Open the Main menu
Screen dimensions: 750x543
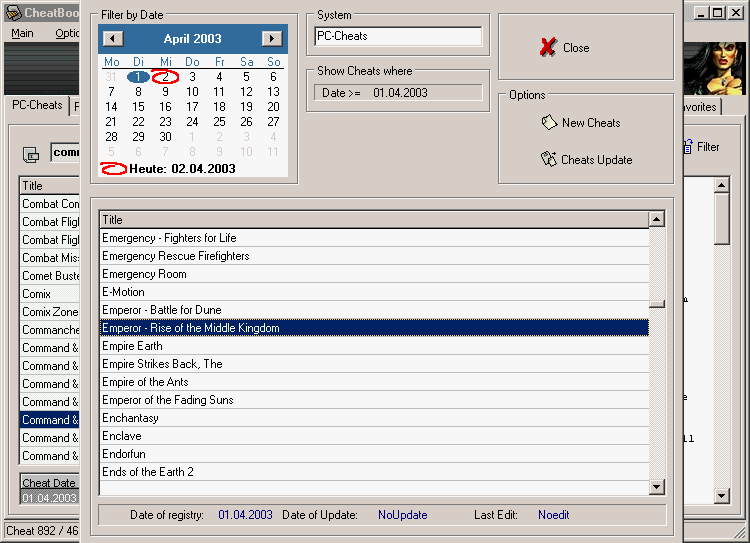(x=22, y=33)
